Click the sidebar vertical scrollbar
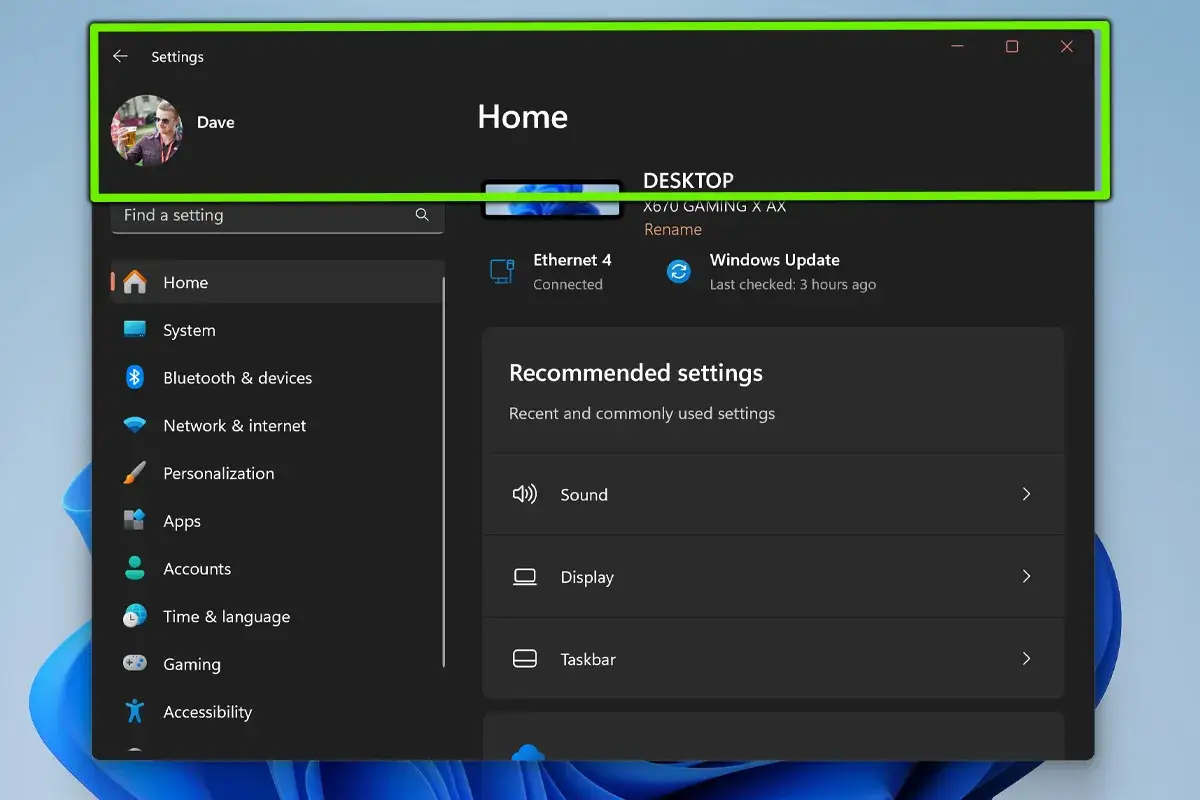Screen dimensions: 1200x800 point(444,472)
